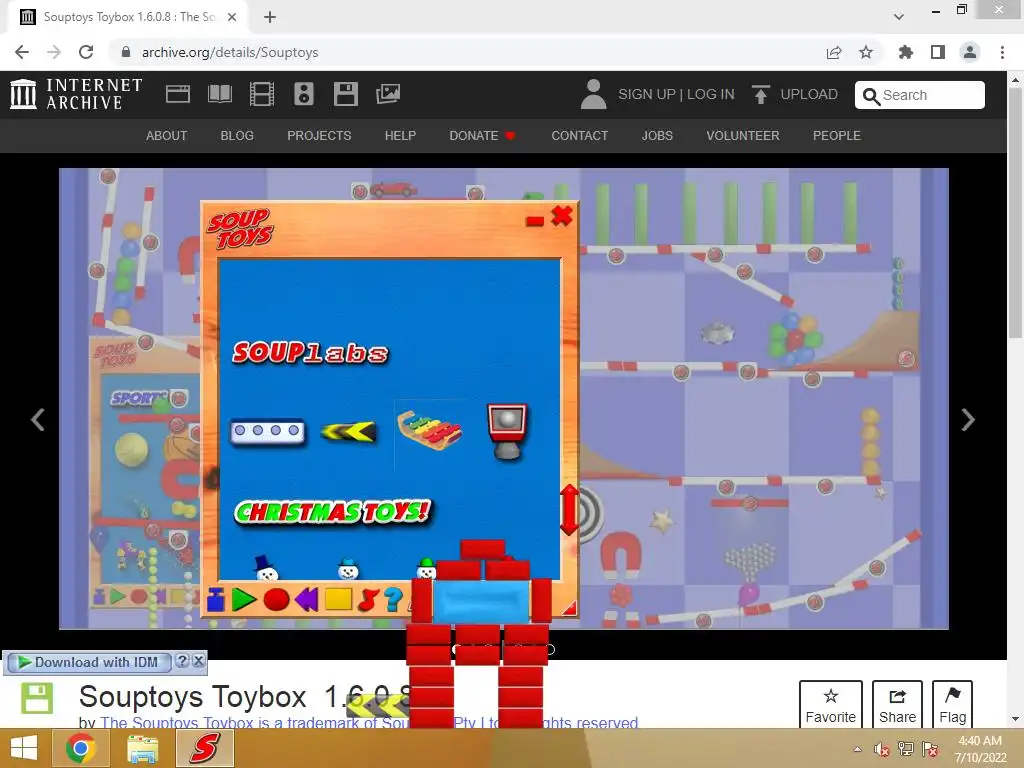This screenshot has height=768, width=1024.
Task: Open the tab search dropdown chevron
Action: click(x=899, y=17)
